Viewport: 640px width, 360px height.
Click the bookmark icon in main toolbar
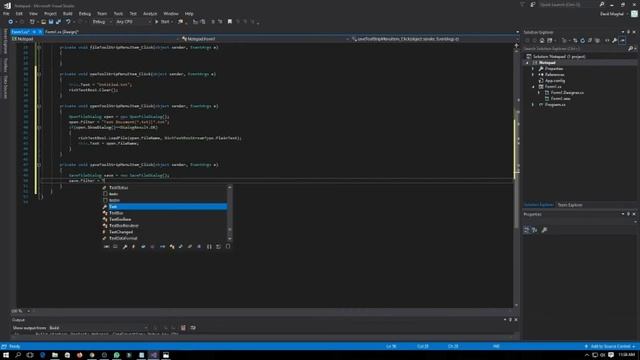click(x=230, y=22)
